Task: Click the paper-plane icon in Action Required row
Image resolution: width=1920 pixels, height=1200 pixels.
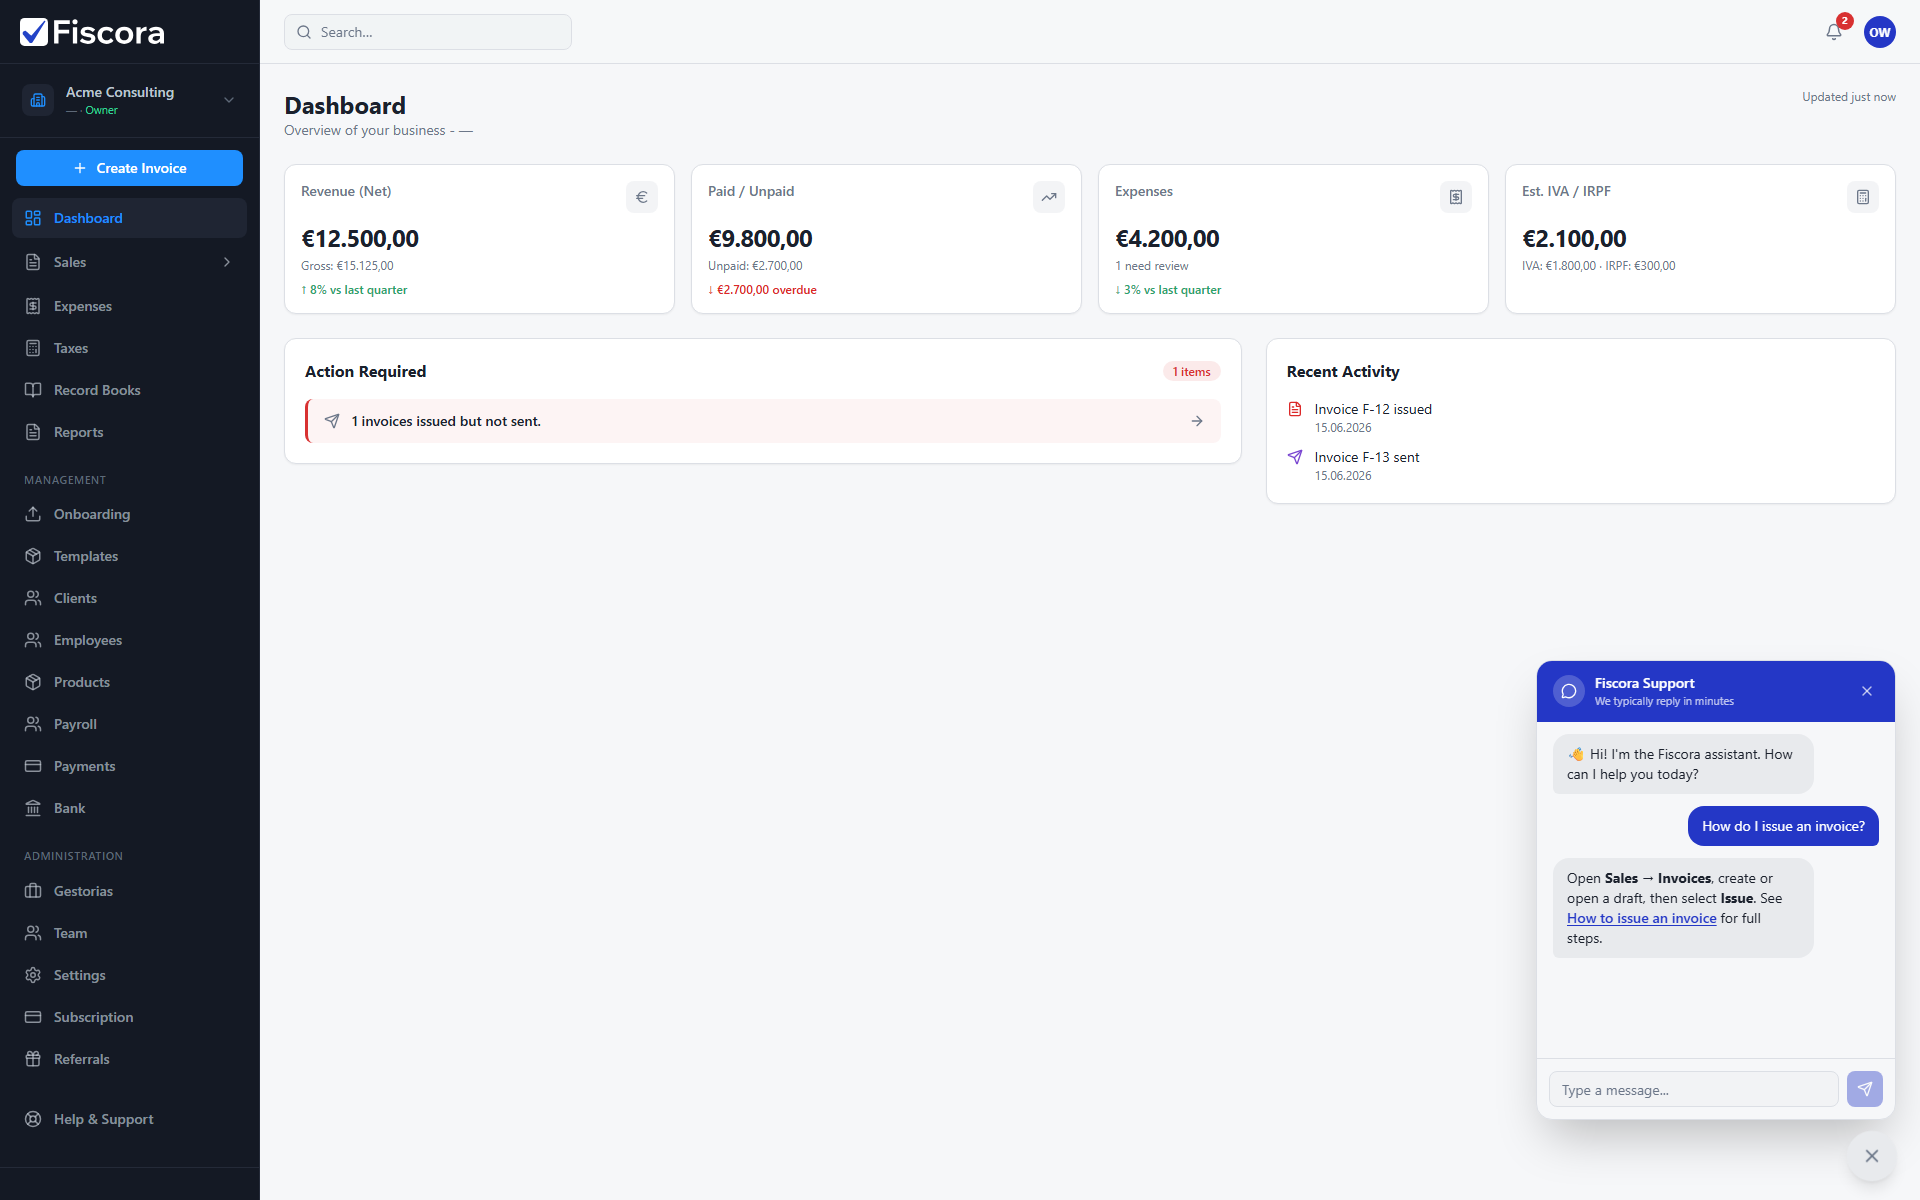Action: tap(332, 421)
